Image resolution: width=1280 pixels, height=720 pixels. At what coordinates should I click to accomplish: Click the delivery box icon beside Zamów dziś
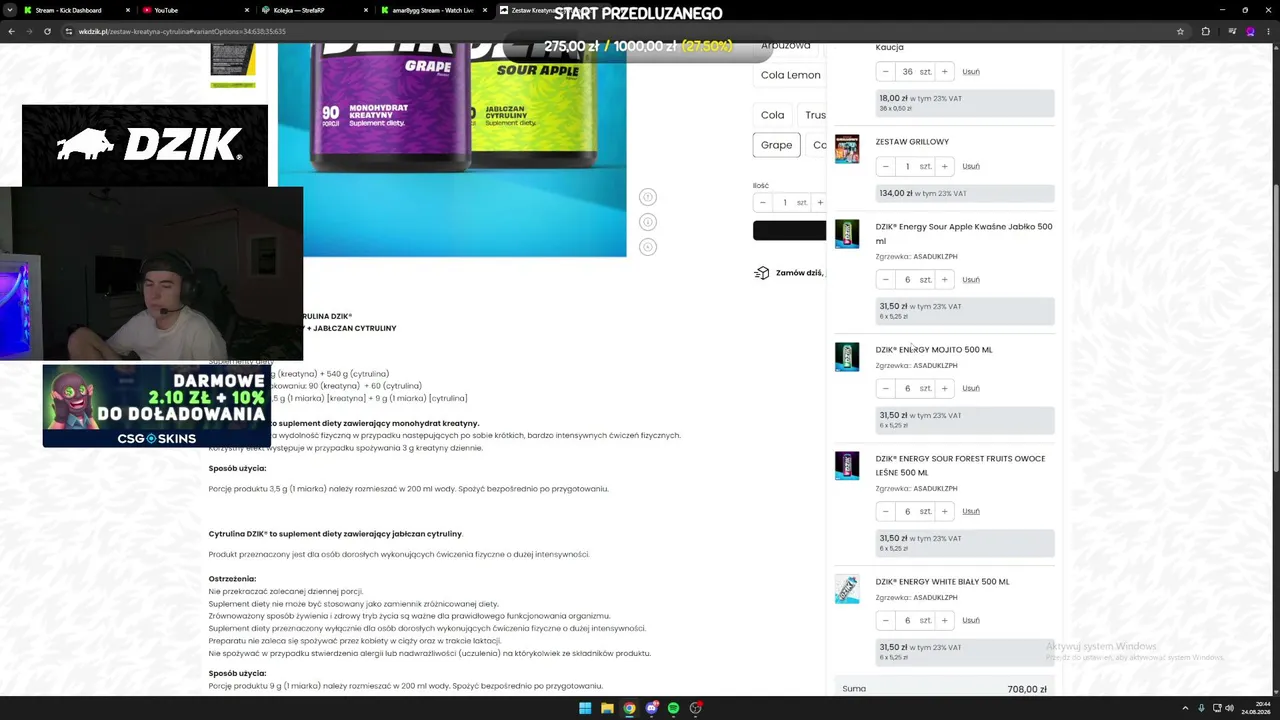(x=762, y=273)
